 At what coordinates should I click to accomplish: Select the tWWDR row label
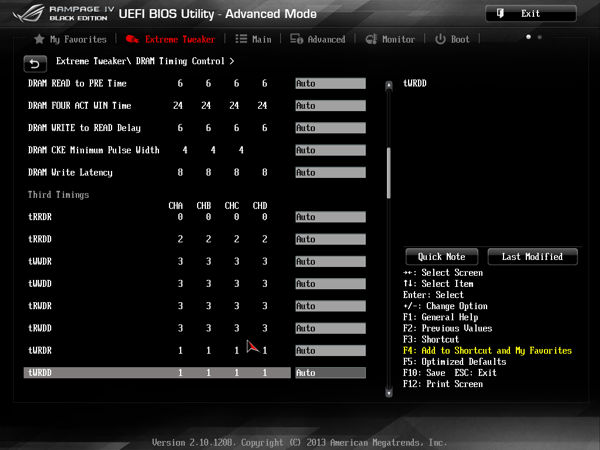tap(40, 261)
